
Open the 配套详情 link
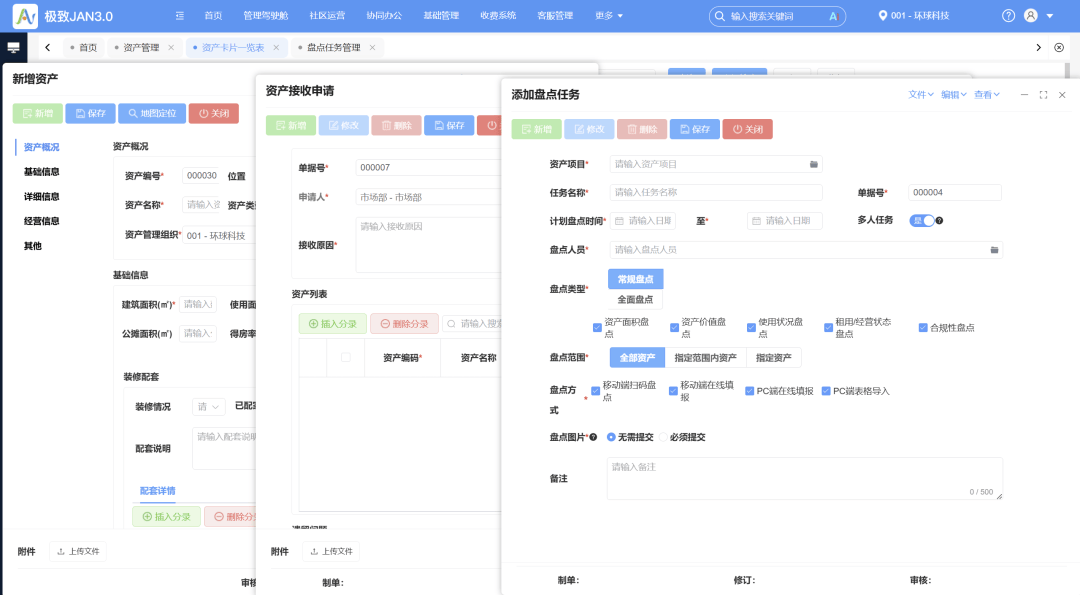coord(159,490)
